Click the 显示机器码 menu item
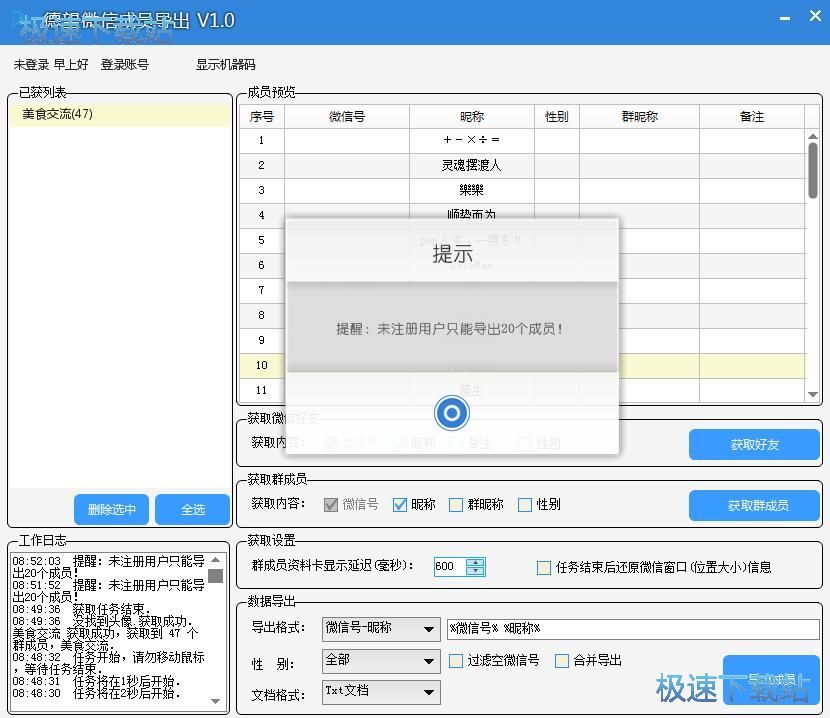 pos(226,65)
